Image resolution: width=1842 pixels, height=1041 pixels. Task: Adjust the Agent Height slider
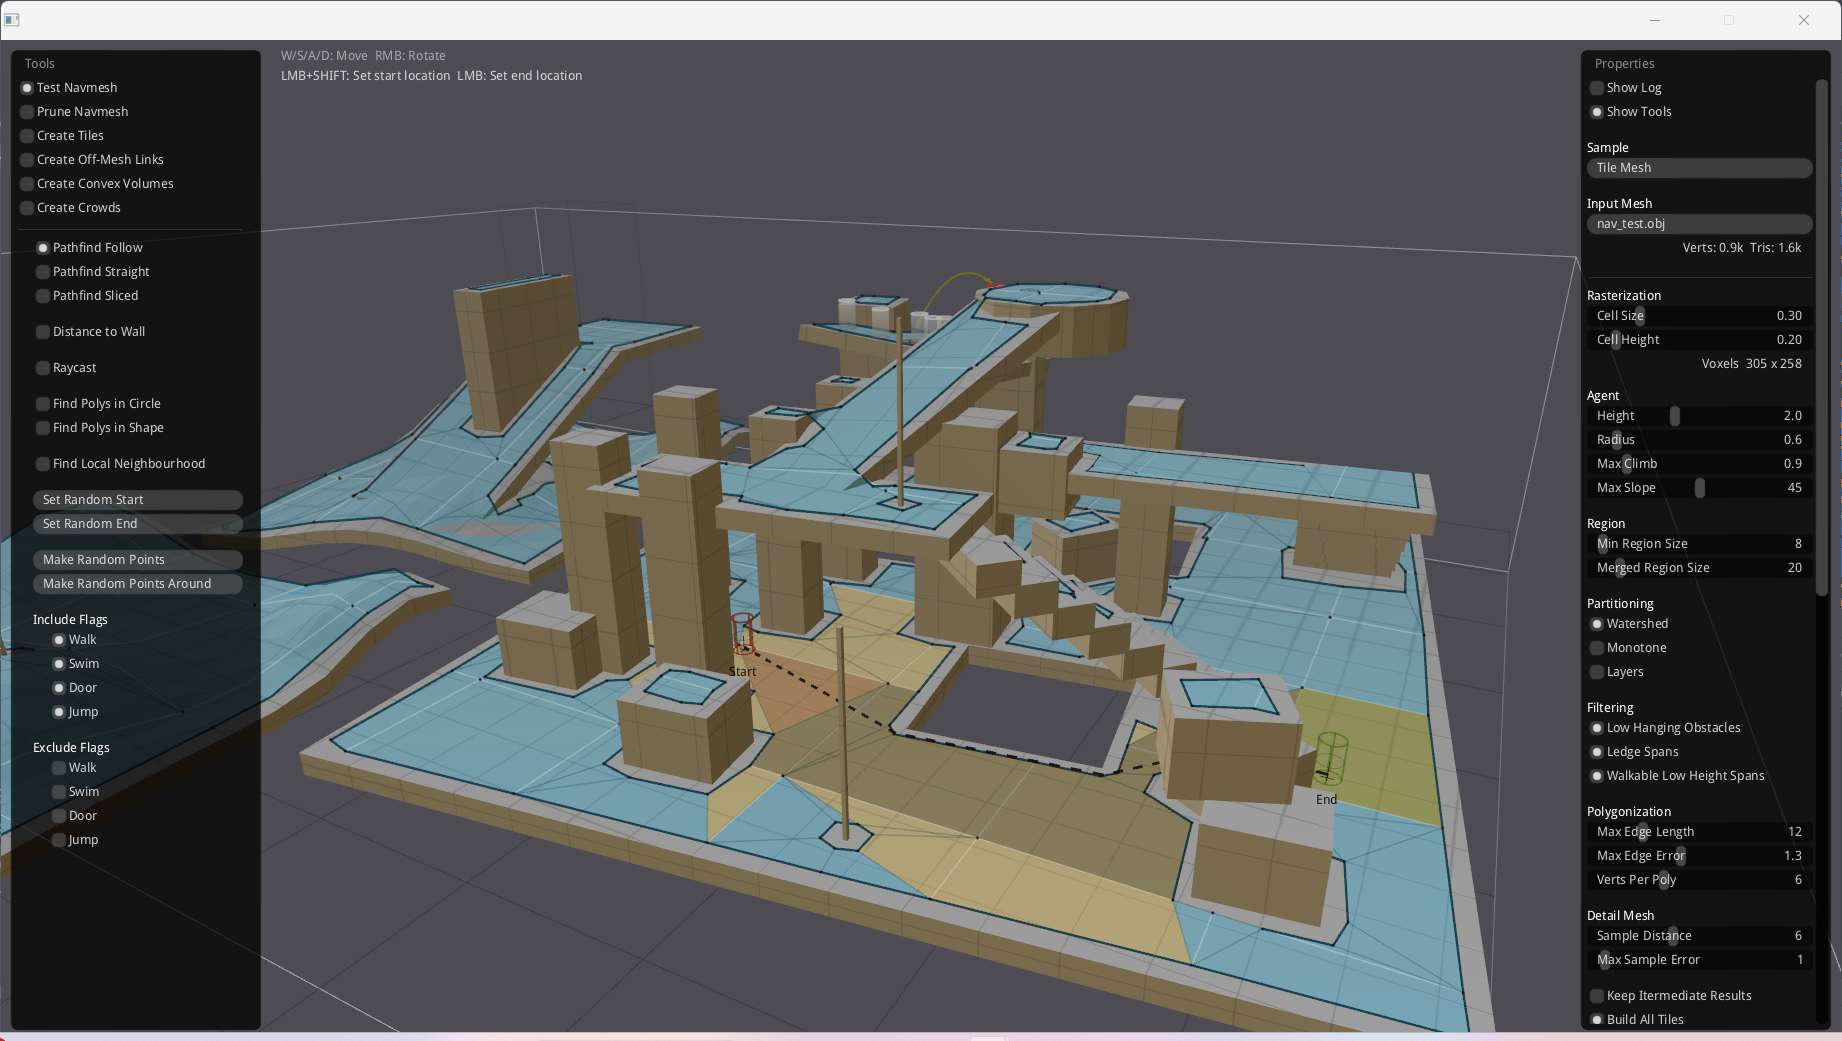pos(1700,416)
